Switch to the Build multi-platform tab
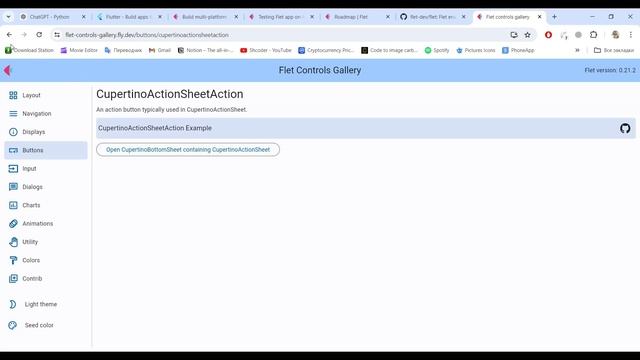640x360 pixels. tap(205, 17)
